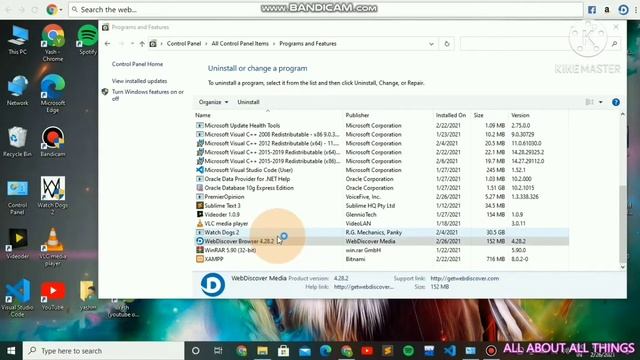Open Organize dropdown menu
The width and height of the screenshot is (640, 360).
click(x=213, y=102)
